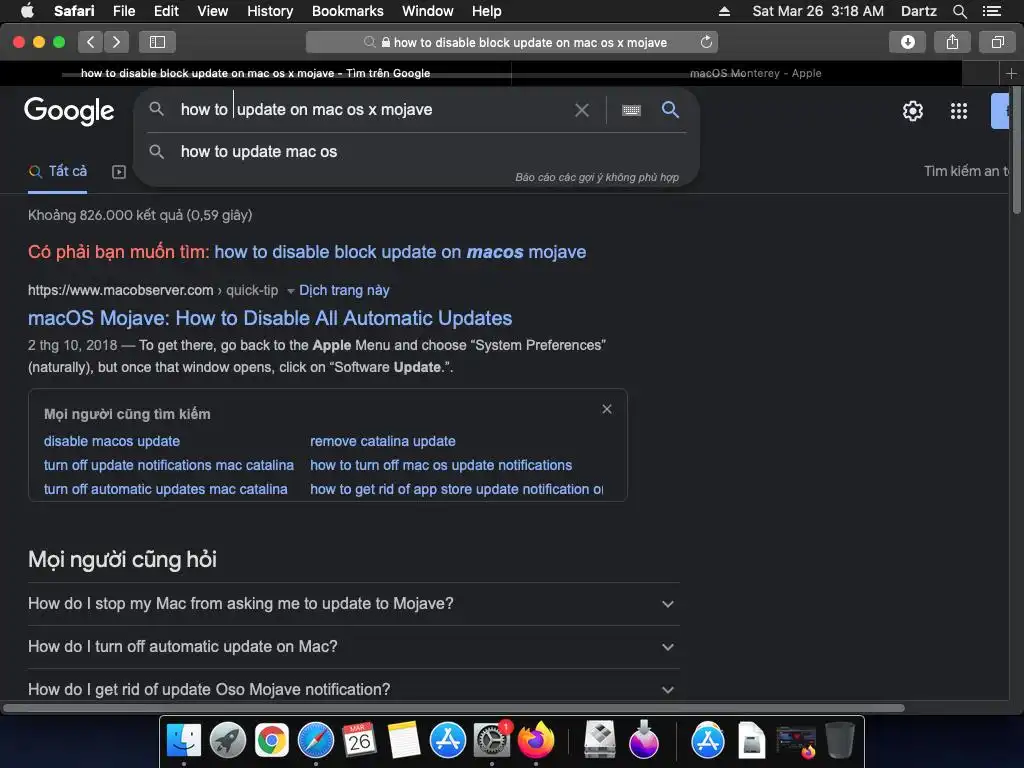Select the "Tất cả" results tab
This screenshot has width=1024, height=768.
57,172
